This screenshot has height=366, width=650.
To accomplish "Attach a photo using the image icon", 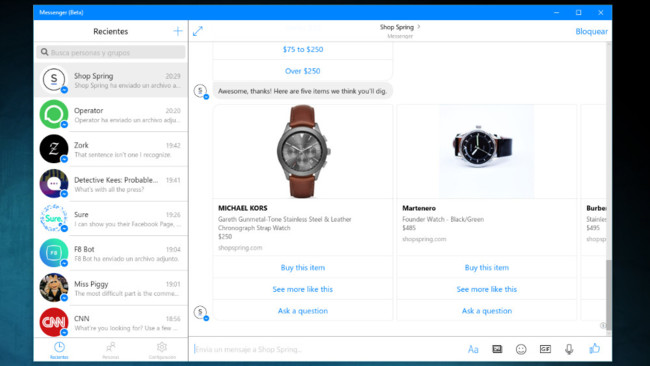I will pos(497,349).
